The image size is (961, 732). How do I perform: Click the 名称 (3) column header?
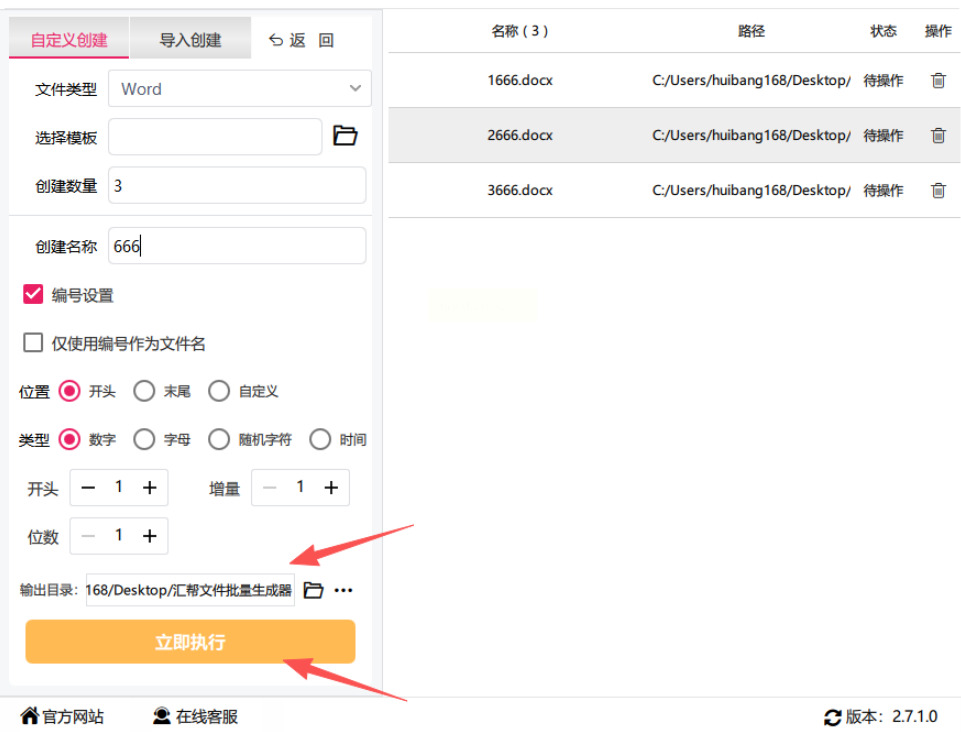[520, 31]
